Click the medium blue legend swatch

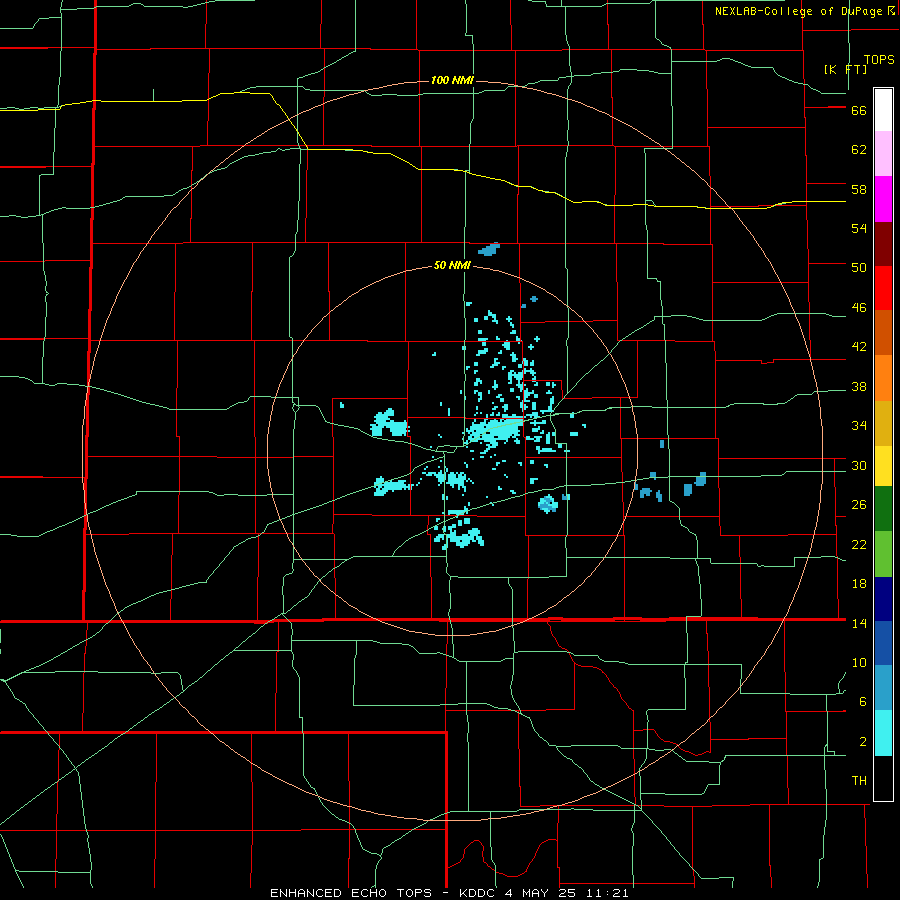coord(883,643)
